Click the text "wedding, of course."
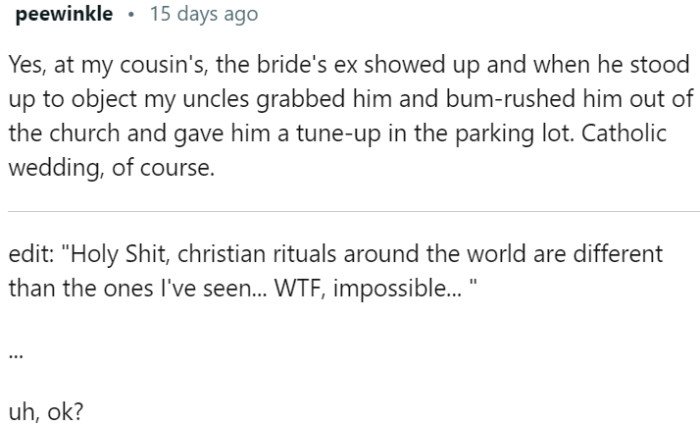700x425 pixels. coord(110,168)
